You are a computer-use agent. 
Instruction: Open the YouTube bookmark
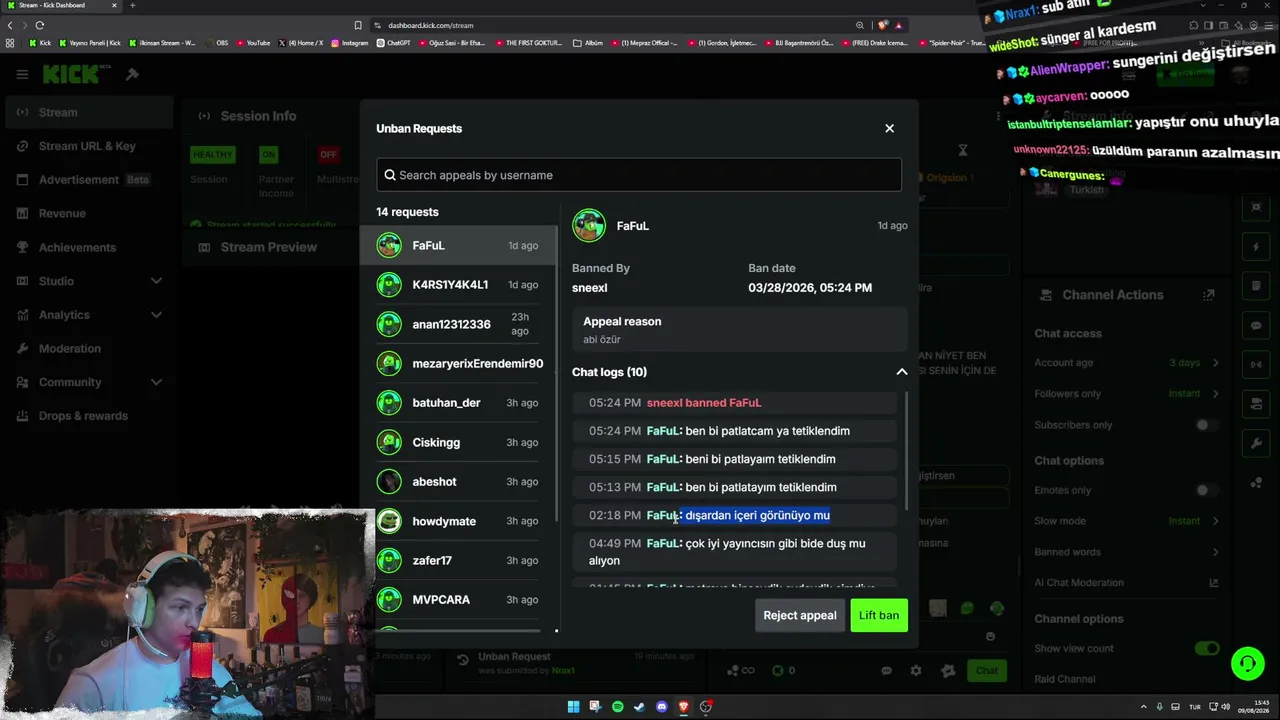coord(253,43)
